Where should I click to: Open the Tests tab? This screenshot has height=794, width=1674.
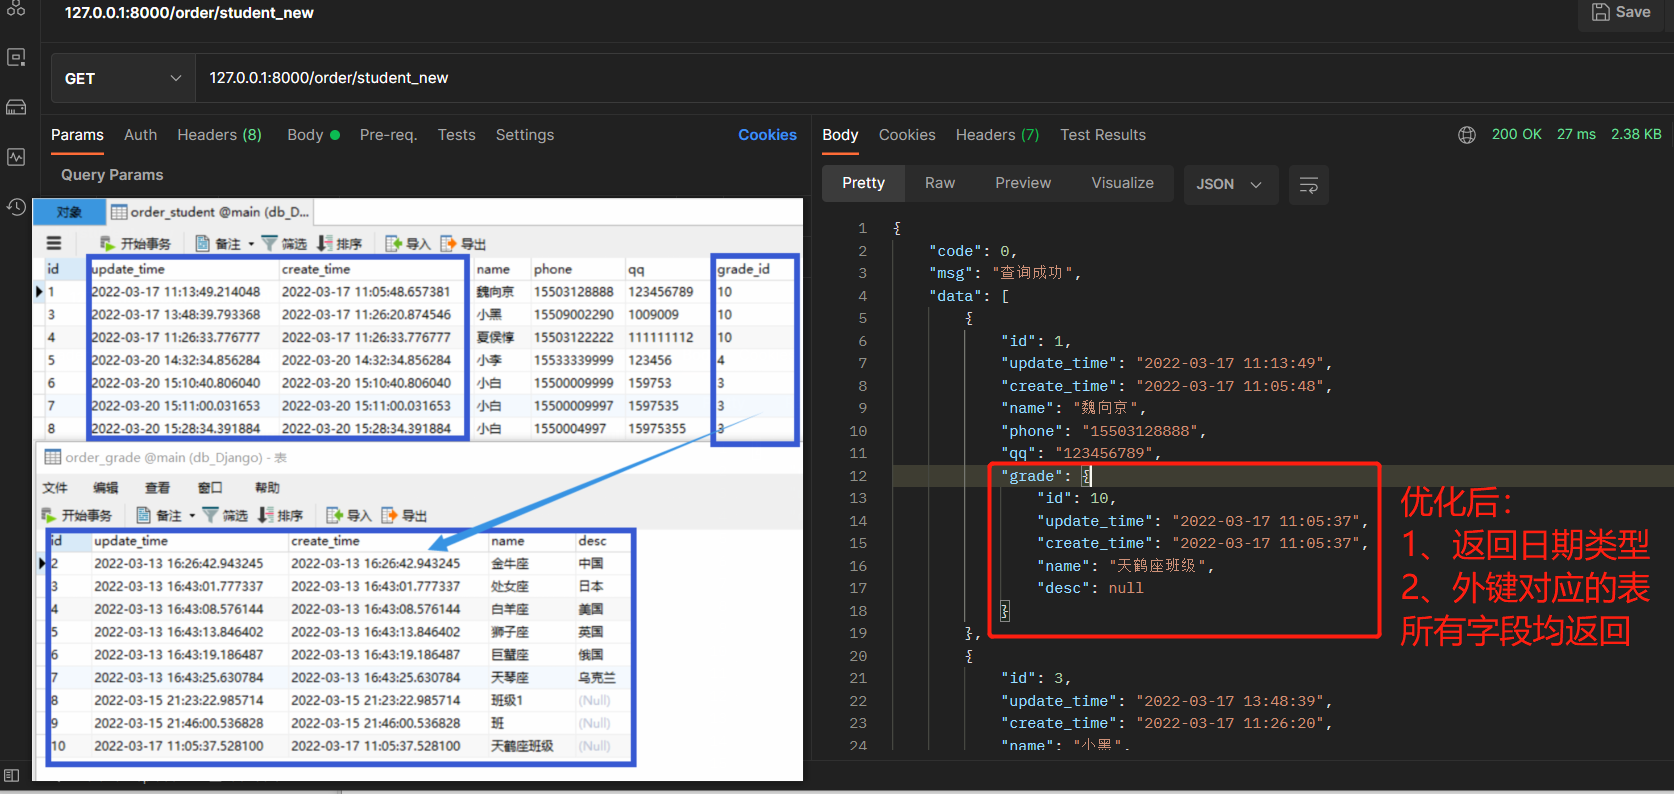pyautogui.click(x=456, y=135)
